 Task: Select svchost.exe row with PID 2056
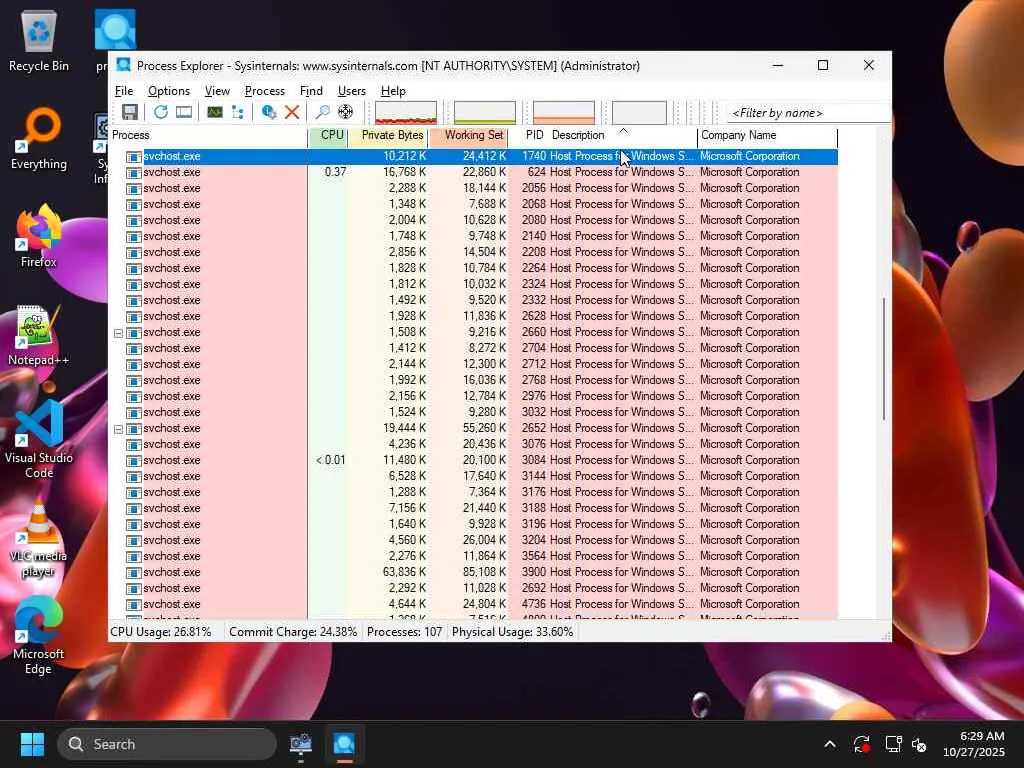coord(474,188)
